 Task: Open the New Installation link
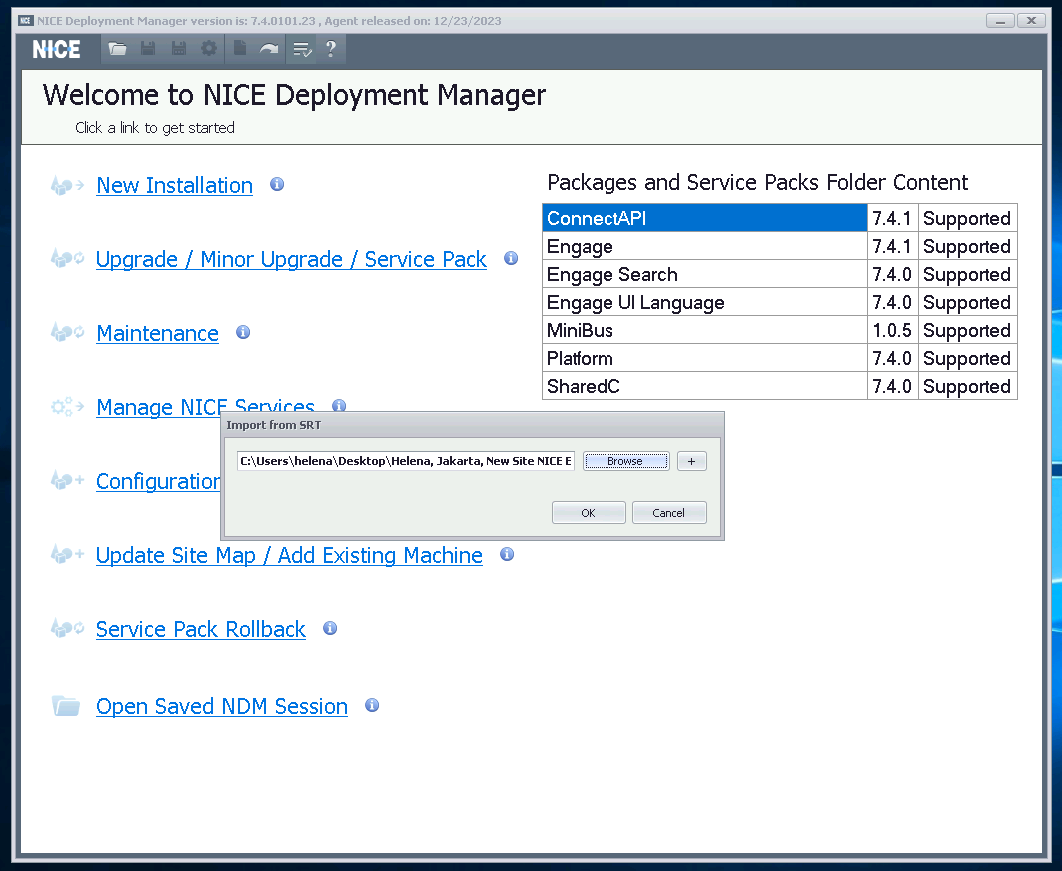pos(174,185)
